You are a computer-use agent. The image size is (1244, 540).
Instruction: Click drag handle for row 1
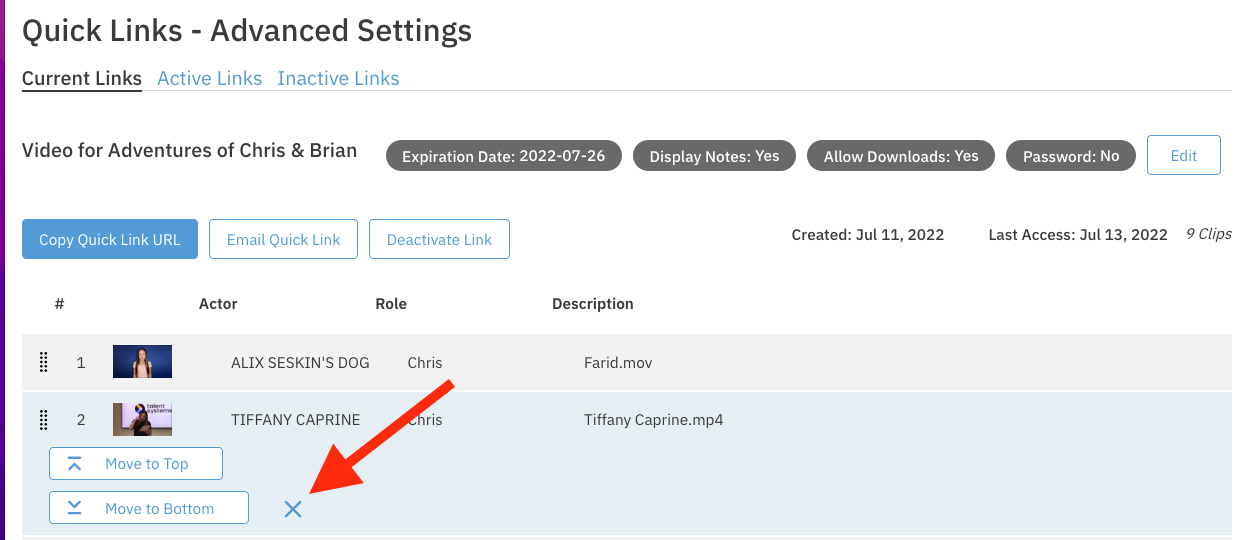44,362
